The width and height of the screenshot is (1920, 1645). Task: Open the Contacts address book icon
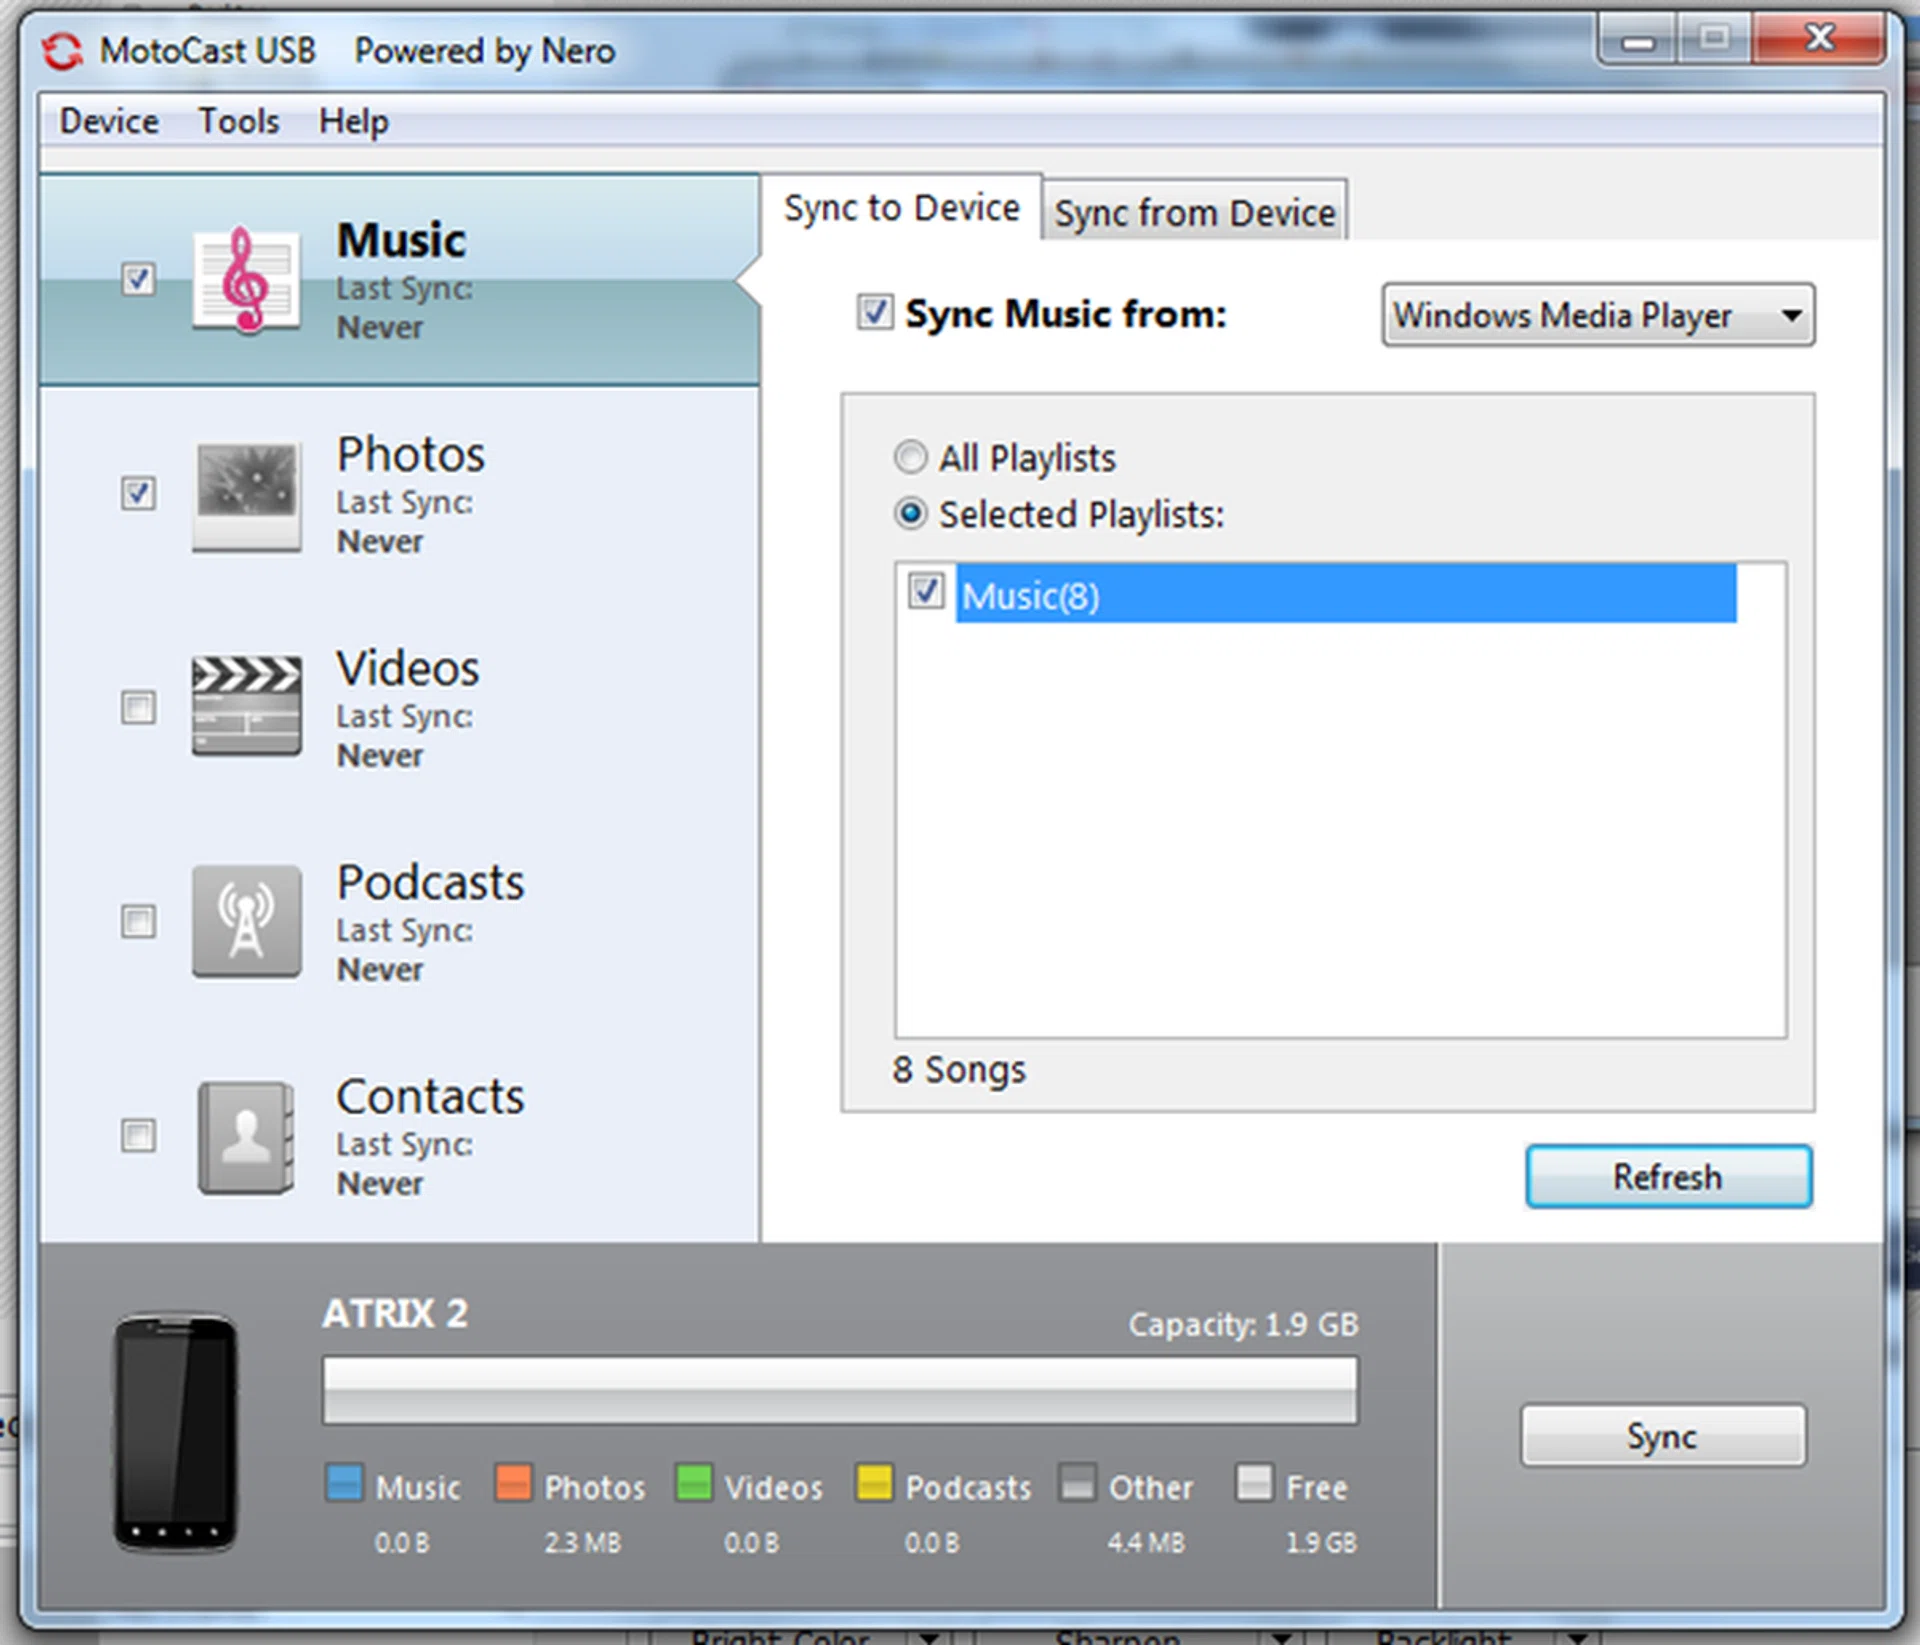click(246, 1137)
